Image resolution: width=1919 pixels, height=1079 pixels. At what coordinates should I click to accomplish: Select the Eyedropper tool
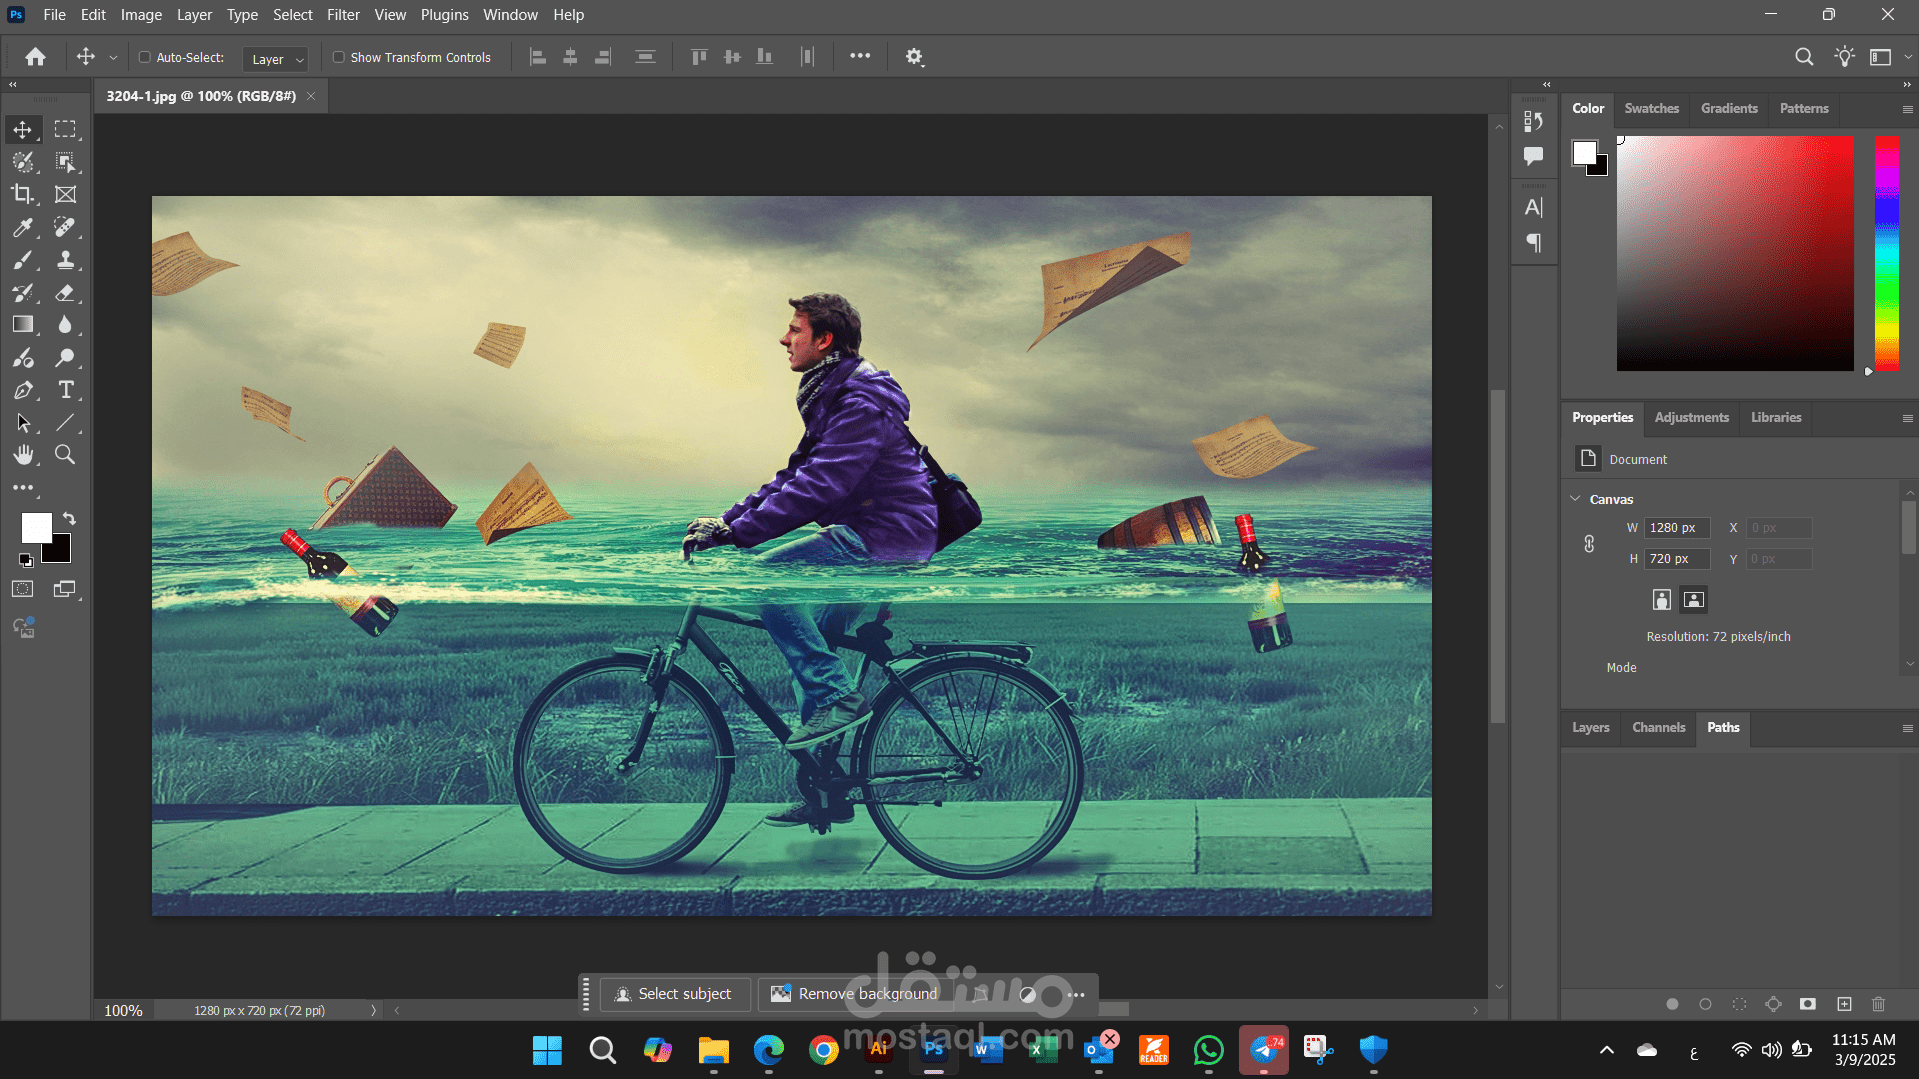22,227
